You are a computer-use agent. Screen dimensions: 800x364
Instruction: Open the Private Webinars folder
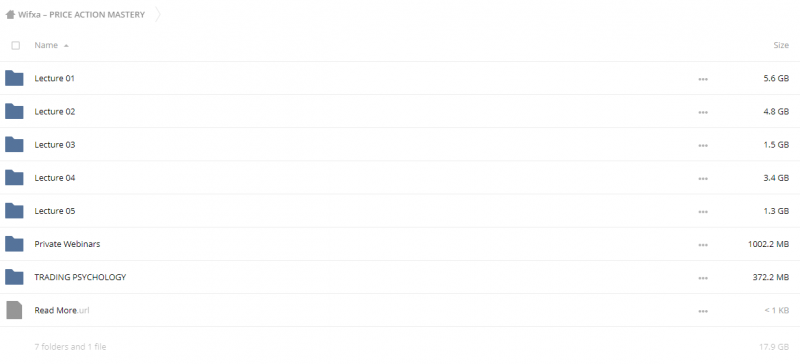click(67, 244)
